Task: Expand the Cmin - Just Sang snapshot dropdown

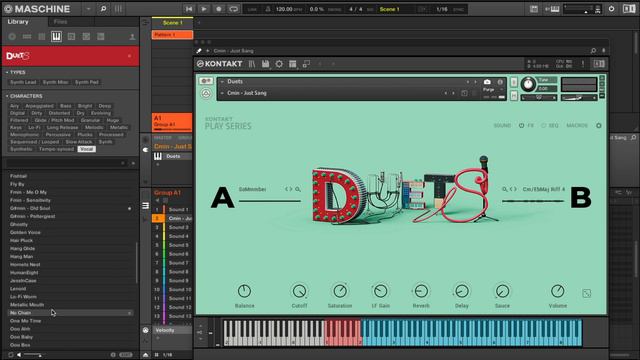Action: (222, 93)
